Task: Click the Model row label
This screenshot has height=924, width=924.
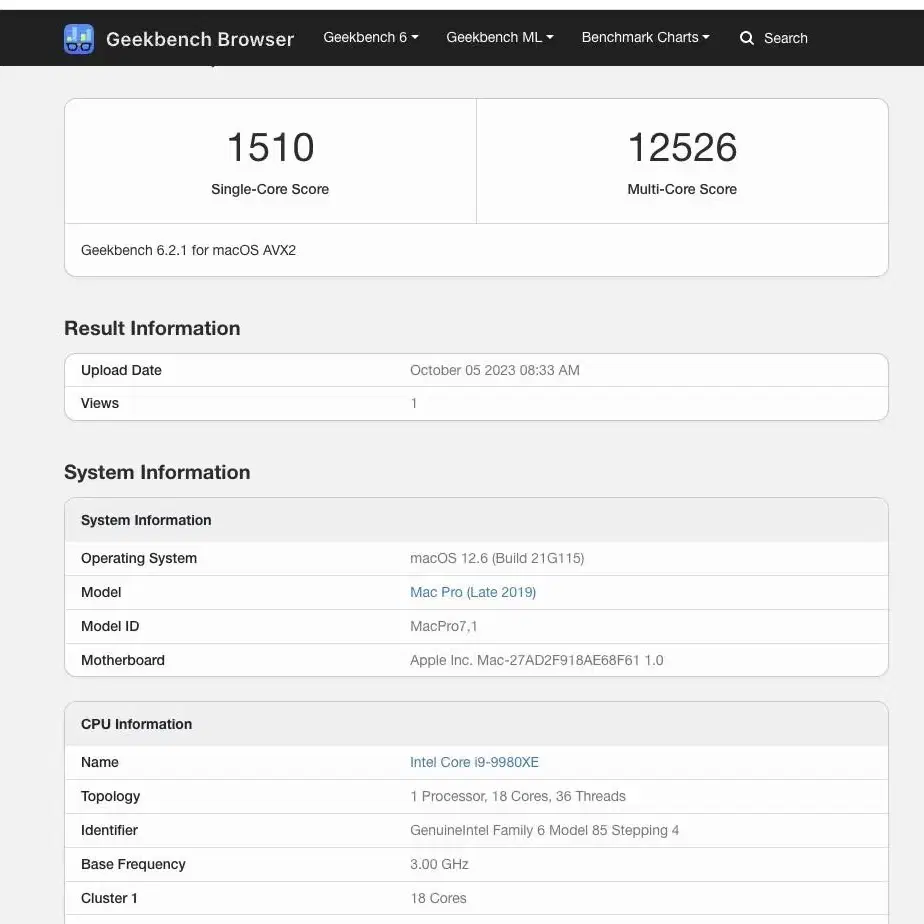Action: coord(101,592)
